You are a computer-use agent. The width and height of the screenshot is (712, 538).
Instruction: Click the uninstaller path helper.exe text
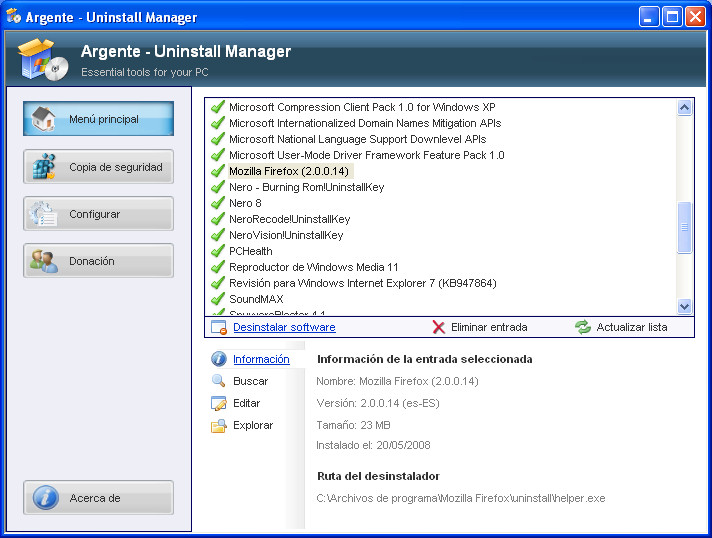pos(461,498)
